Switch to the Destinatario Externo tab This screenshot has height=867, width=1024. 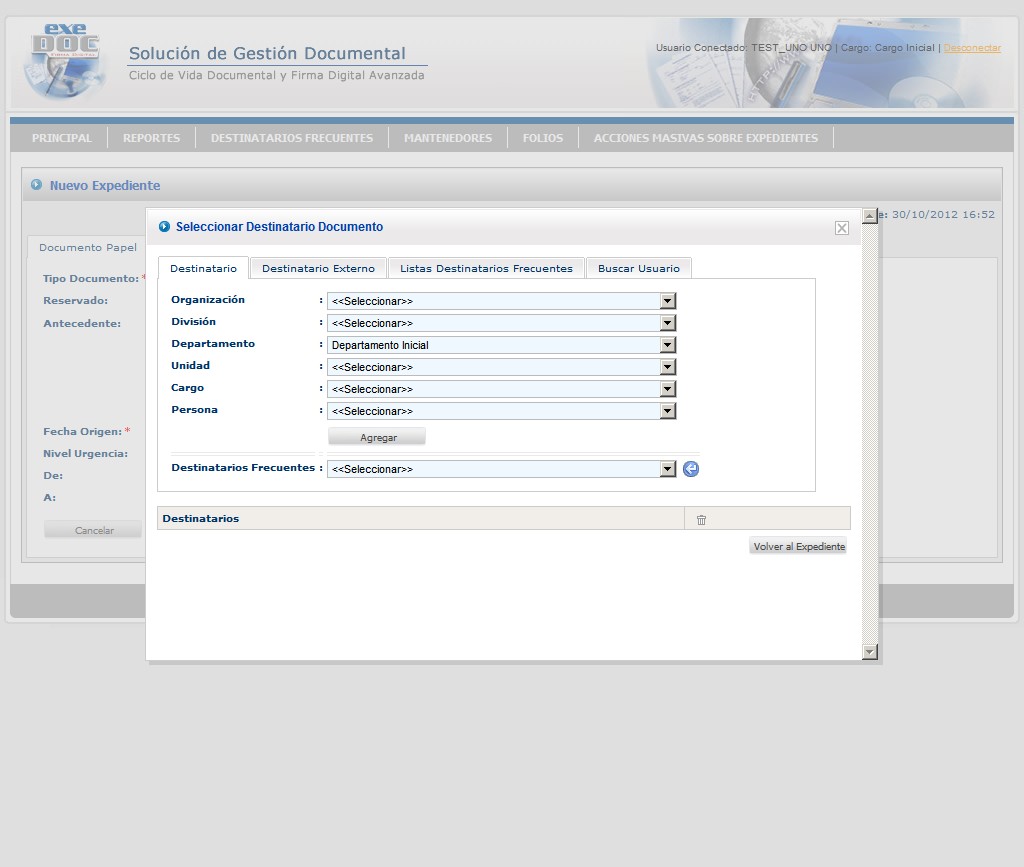coord(318,268)
